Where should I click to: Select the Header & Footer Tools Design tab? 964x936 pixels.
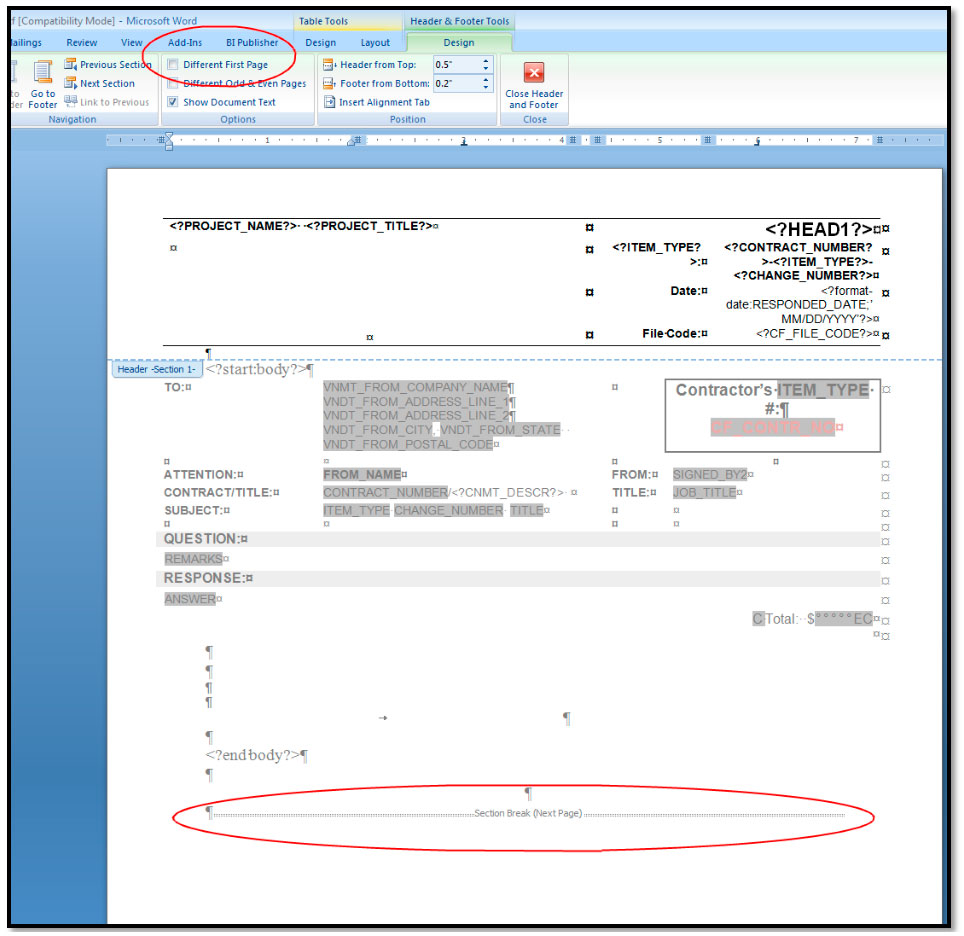pos(459,42)
